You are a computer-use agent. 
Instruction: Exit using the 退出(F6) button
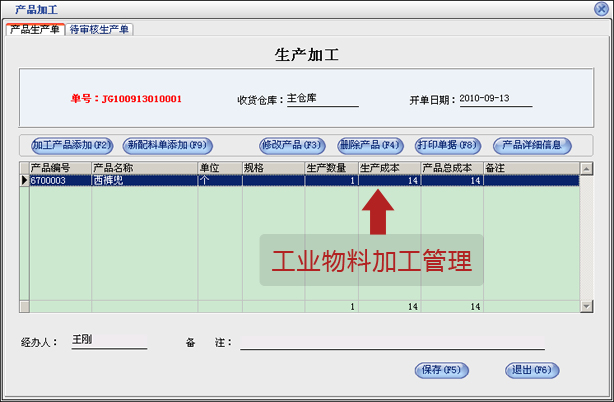pos(531,370)
